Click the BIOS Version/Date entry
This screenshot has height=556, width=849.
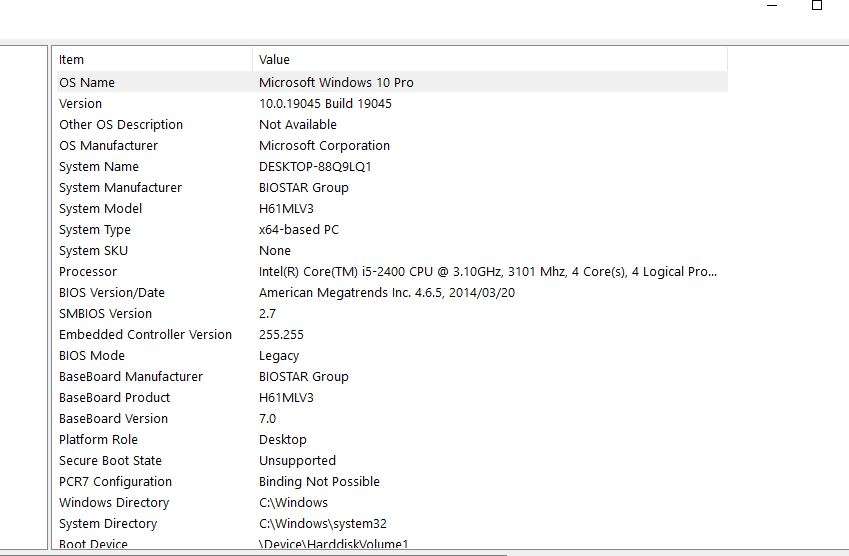112,293
